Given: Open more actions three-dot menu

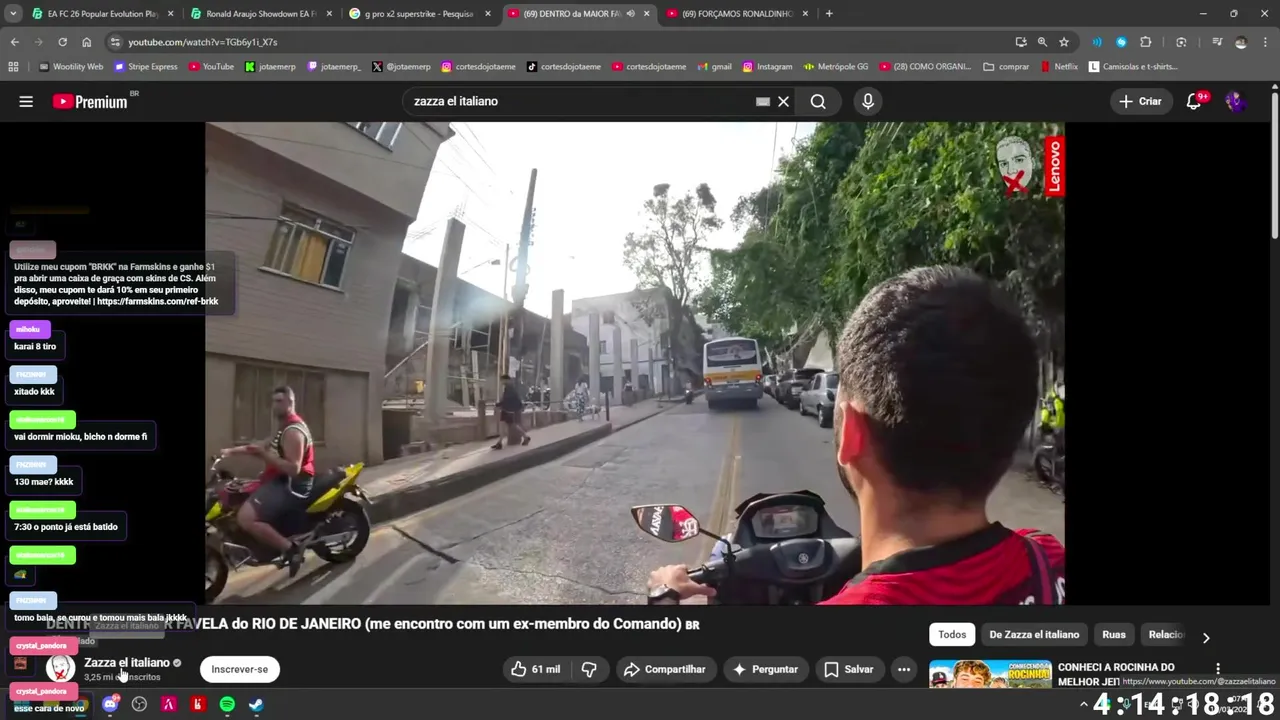Looking at the screenshot, I should click(x=904, y=669).
